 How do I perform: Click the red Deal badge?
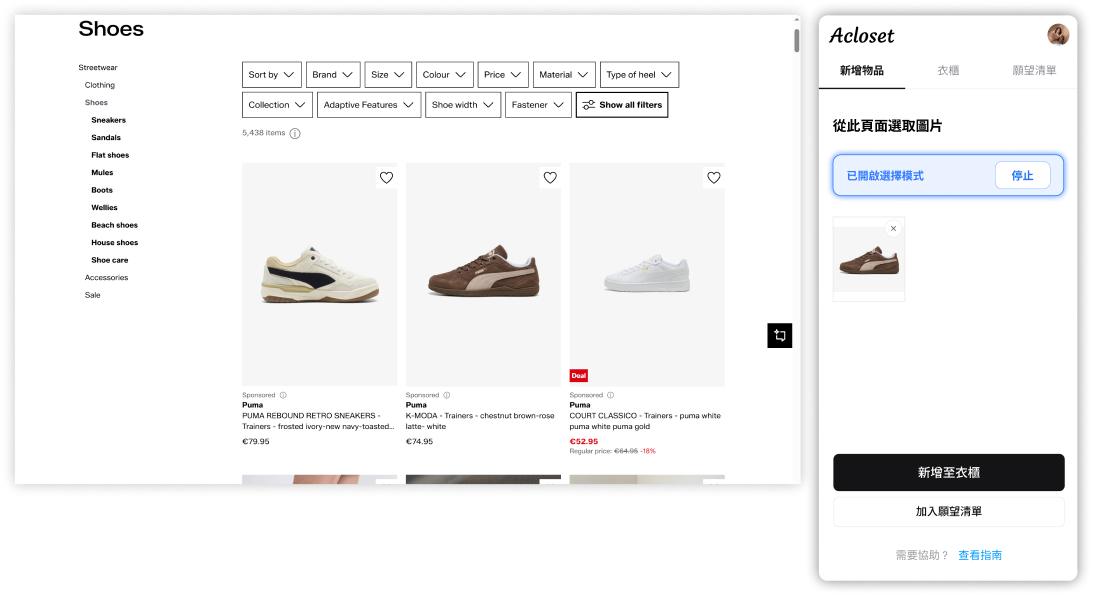coord(579,376)
